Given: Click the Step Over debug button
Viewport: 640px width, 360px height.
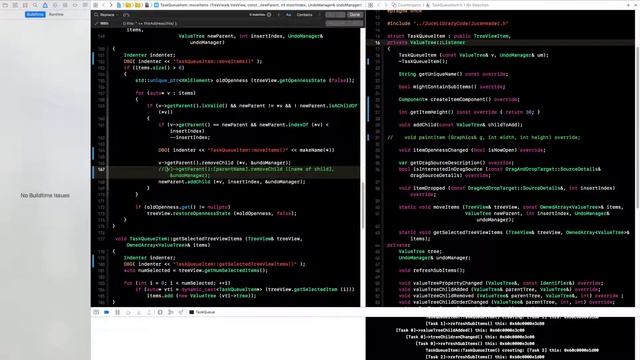Looking at the screenshot, I should [x=128, y=312].
